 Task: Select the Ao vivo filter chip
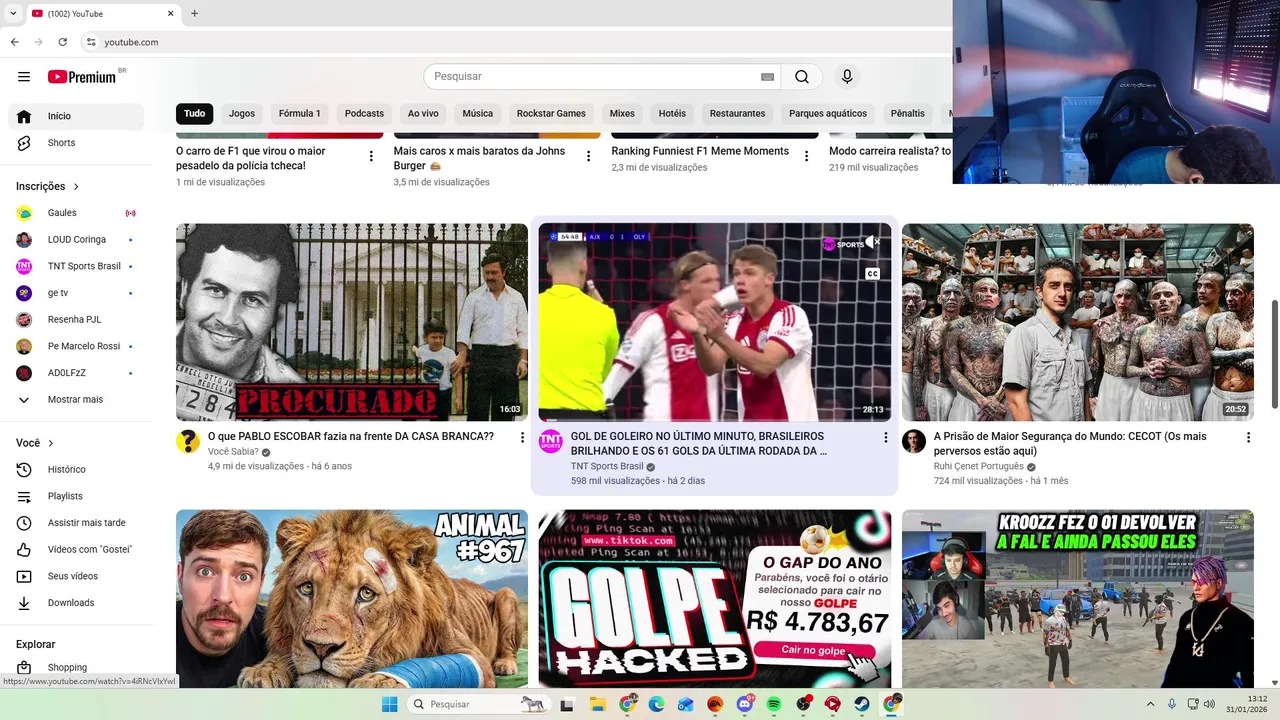[423, 113]
